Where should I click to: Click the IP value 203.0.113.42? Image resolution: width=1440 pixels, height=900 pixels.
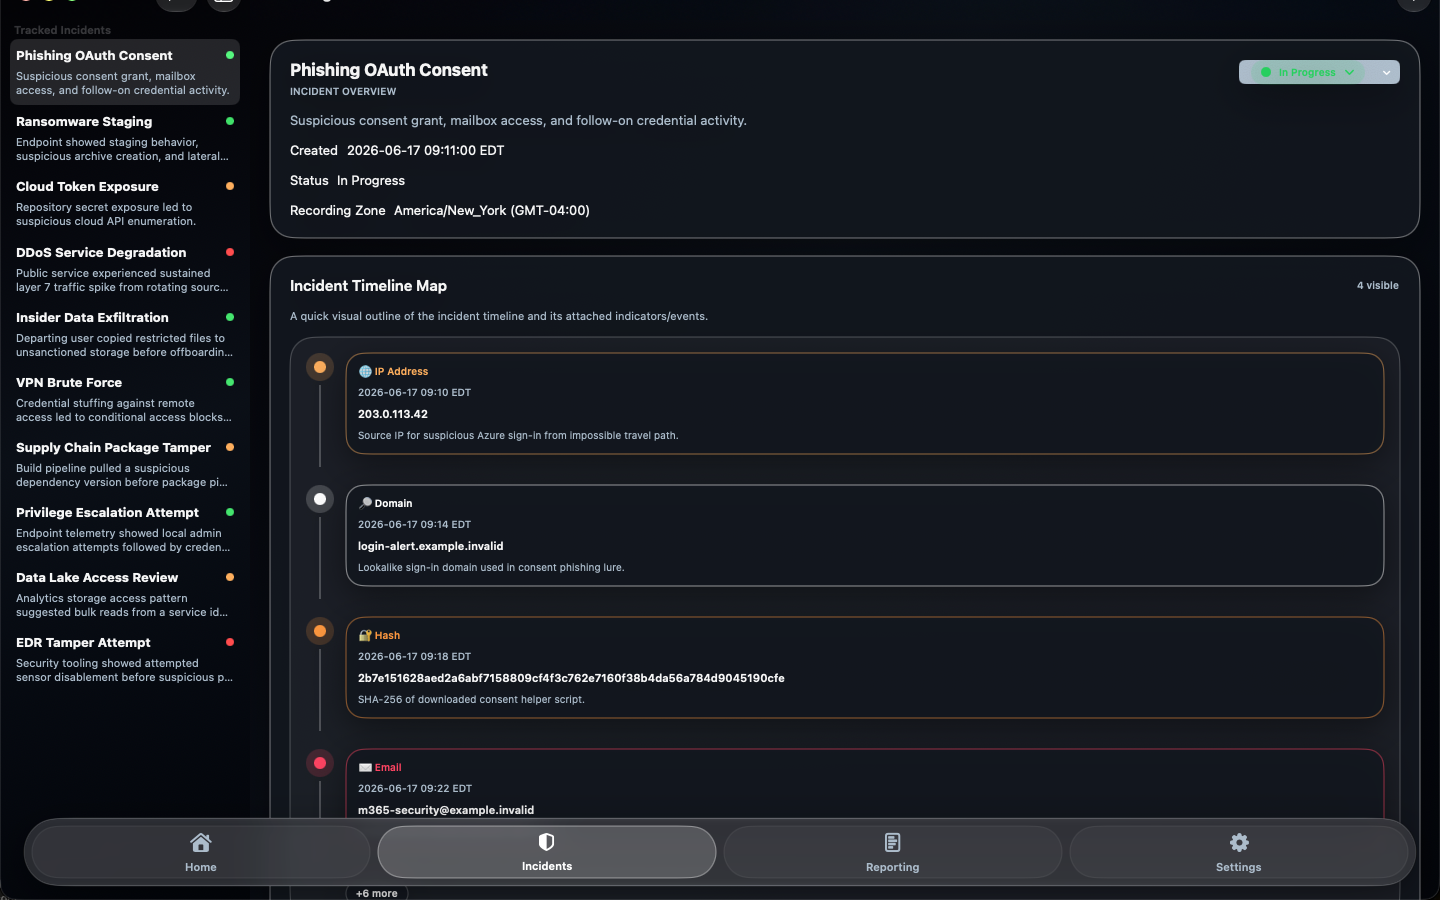(393, 414)
